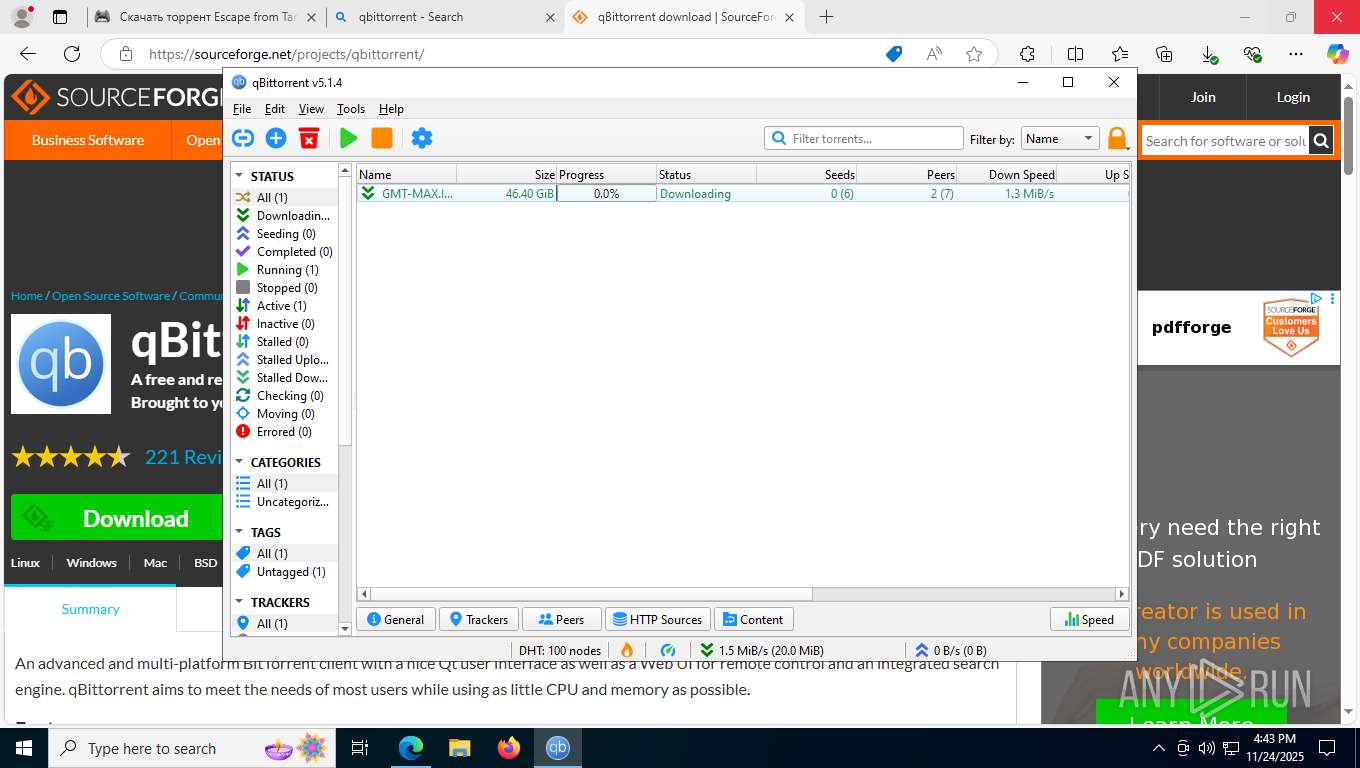Sort by the Down Speed column header
The width and height of the screenshot is (1360, 768).
point(1006,174)
